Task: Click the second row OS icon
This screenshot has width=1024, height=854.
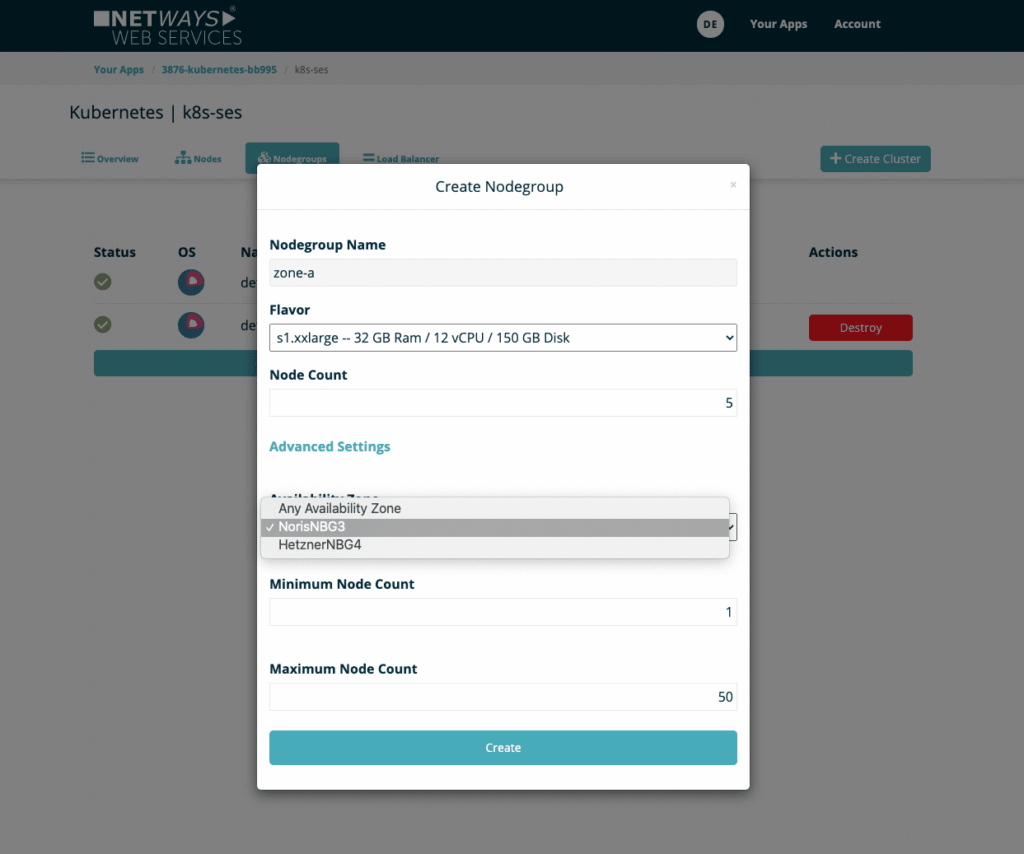Action: click(191, 325)
